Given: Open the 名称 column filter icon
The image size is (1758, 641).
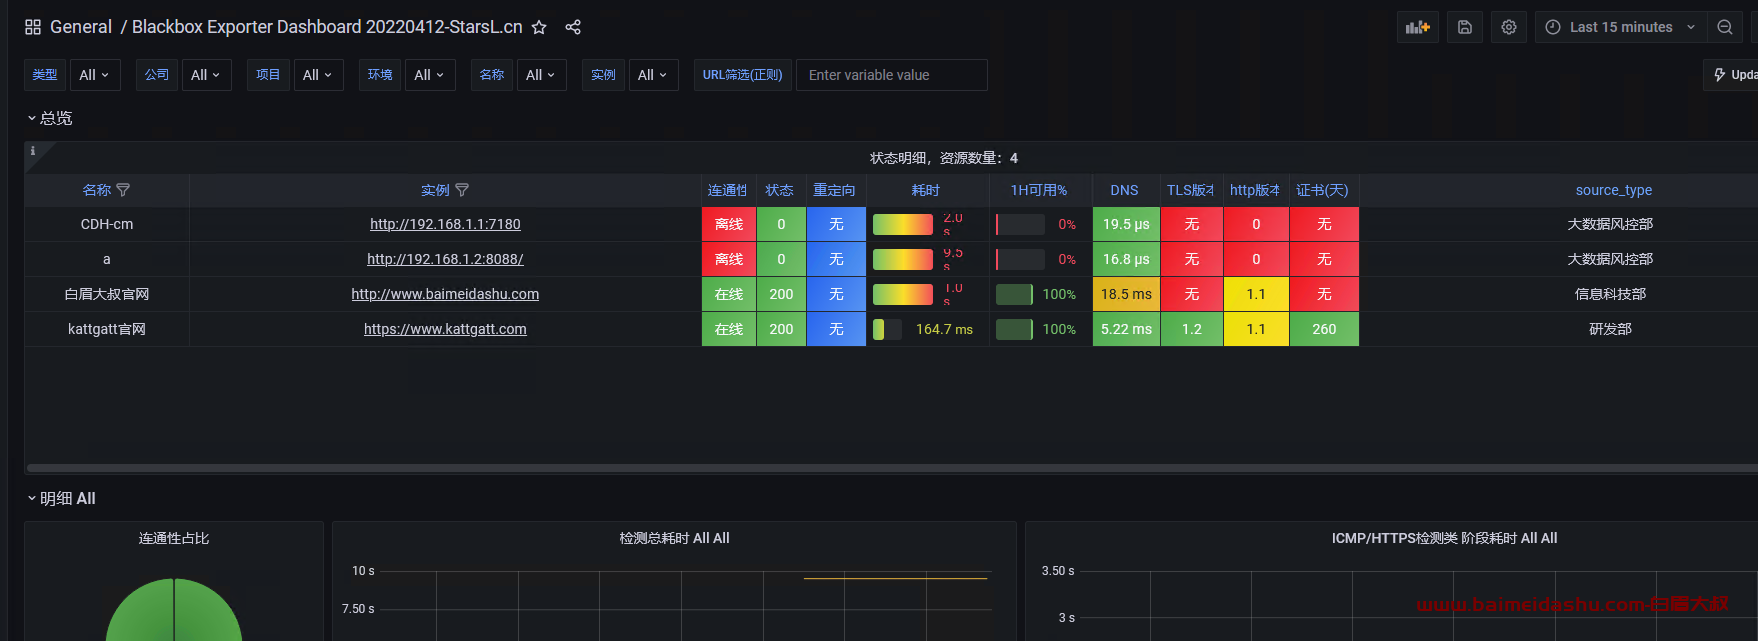Looking at the screenshot, I should click(123, 190).
